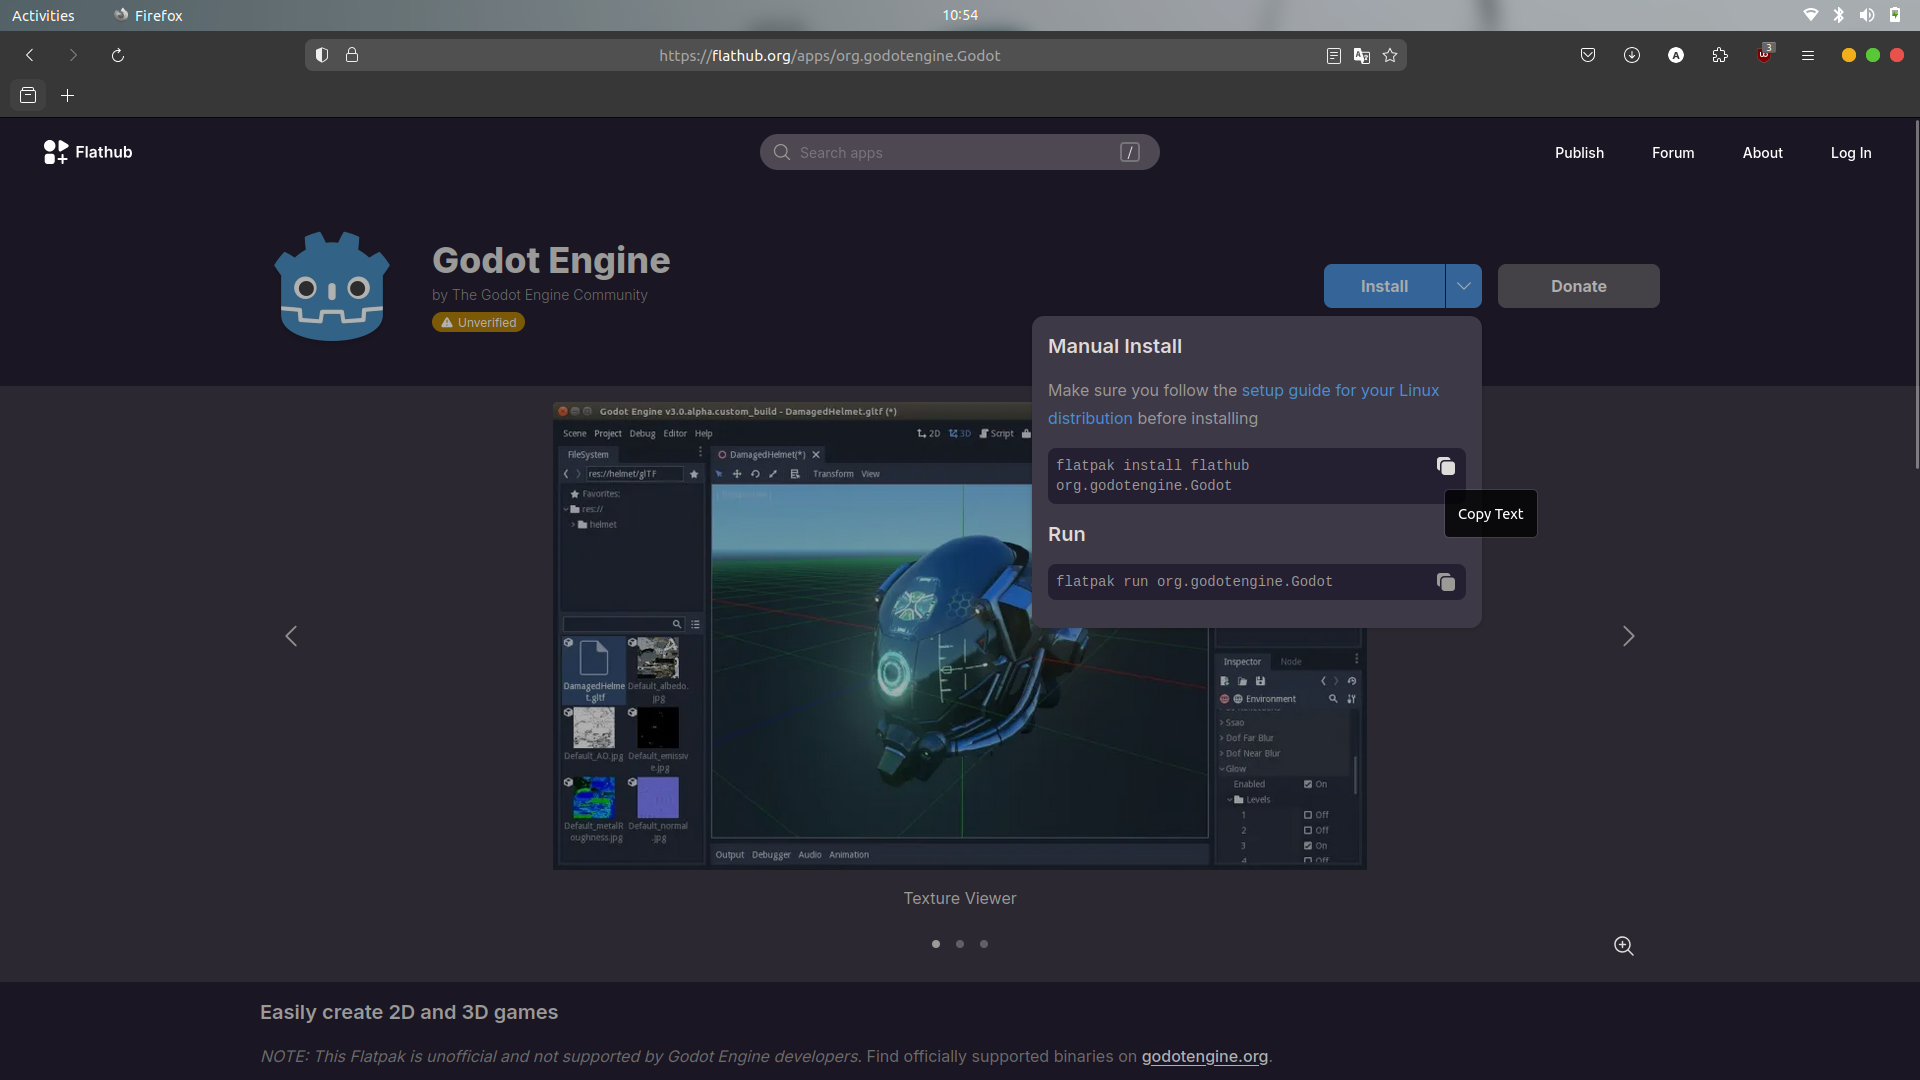Show the next screenshot with right chevron
Image resolution: width=1920 pixels, height=1080 pixels.
point(1629,637)
